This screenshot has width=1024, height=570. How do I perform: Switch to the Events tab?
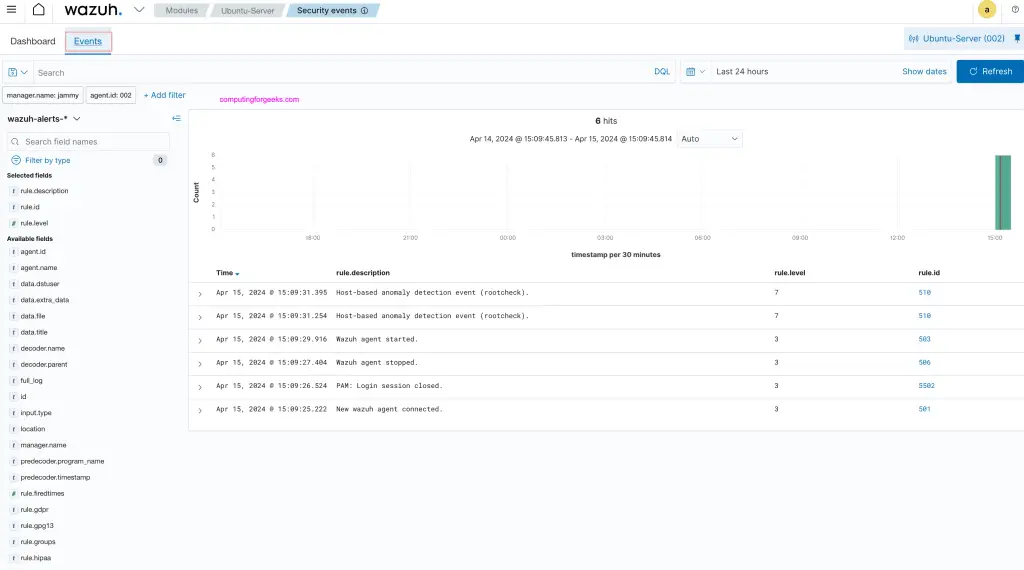(x=88, y=41)
